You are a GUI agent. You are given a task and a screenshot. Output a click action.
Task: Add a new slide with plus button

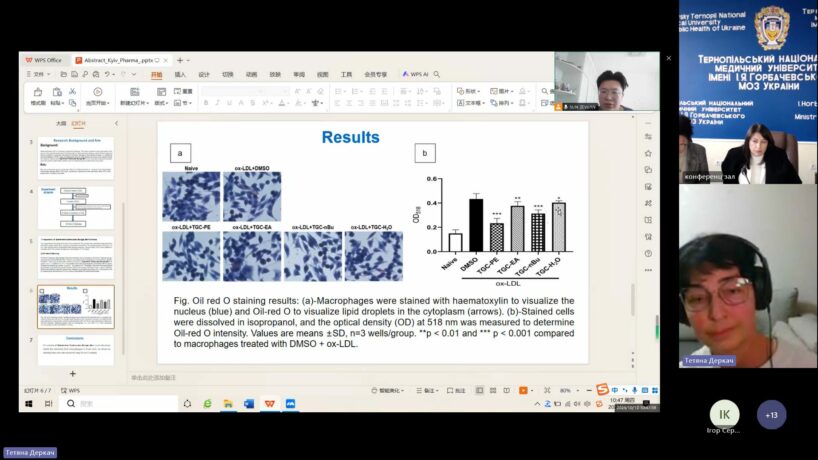tap(72, 373)
